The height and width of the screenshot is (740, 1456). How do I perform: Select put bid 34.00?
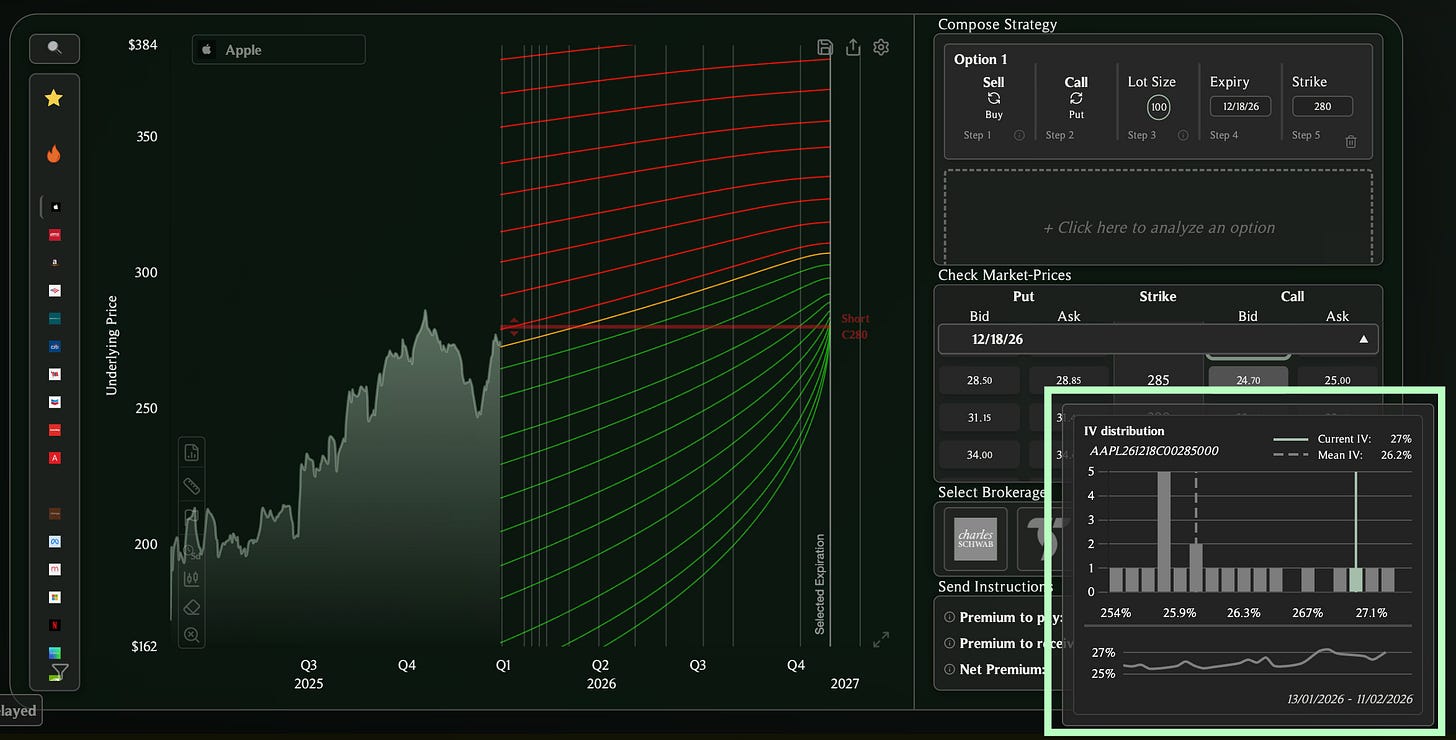click(979, 455)
